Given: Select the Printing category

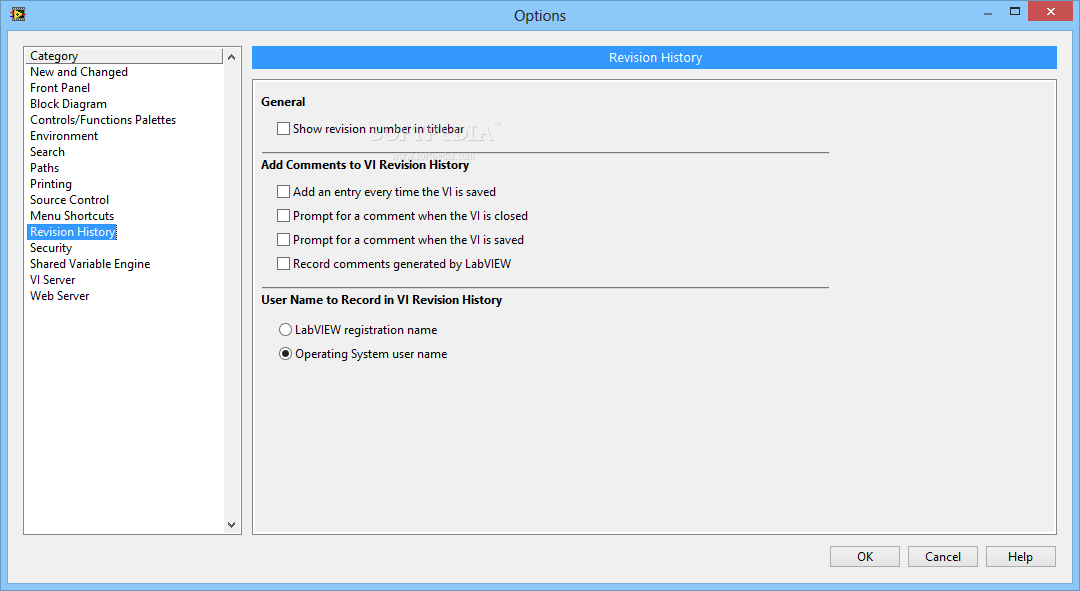Looking at the screenshot, I should (50, 184).
